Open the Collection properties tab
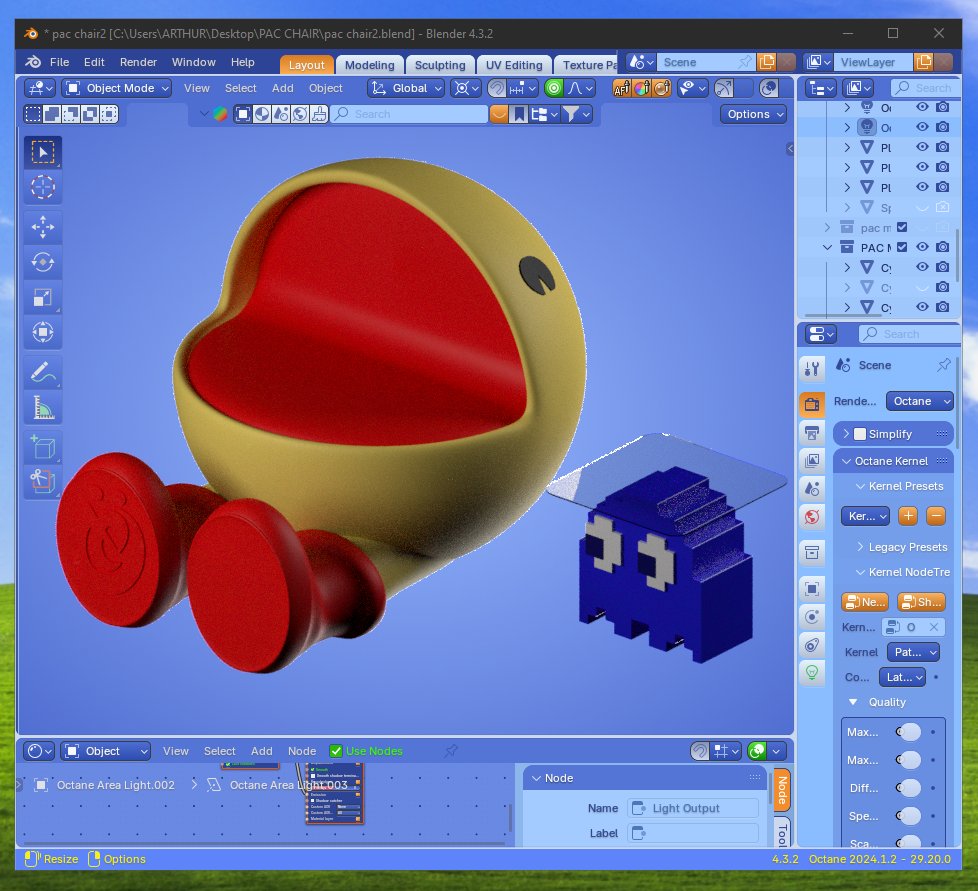This screenshot has width=978, height=891. (811, 552)
